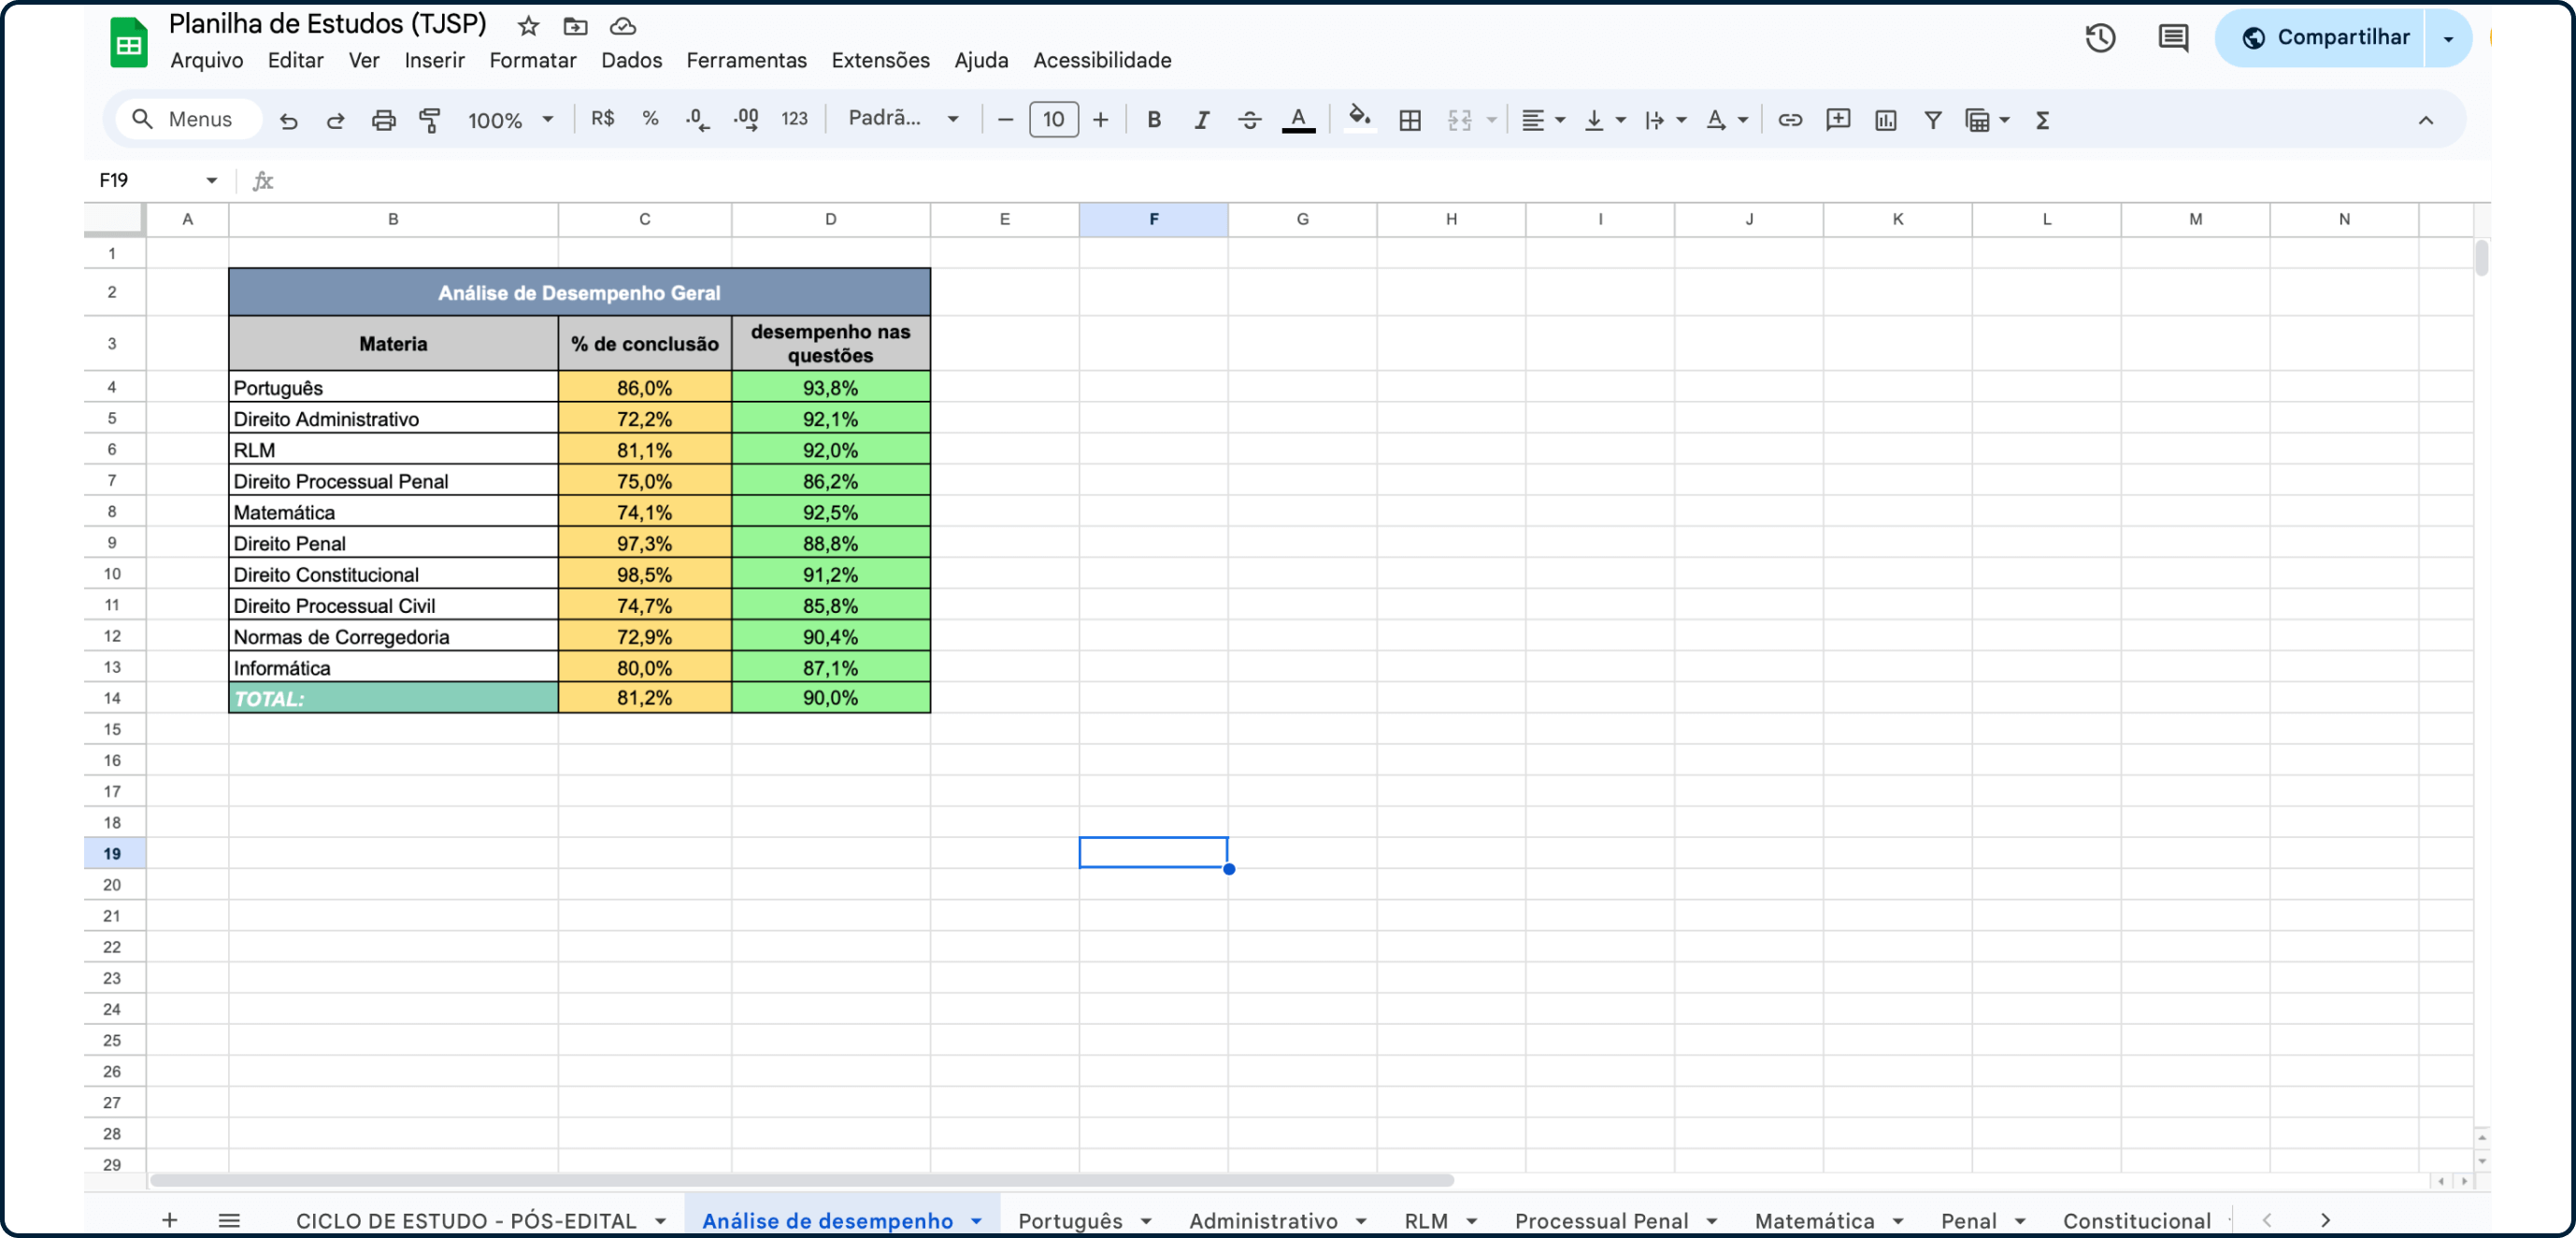The height and width of the screenshot is (1238, 2576).
Task: Format as percent
Action: [x=650, y=119]
